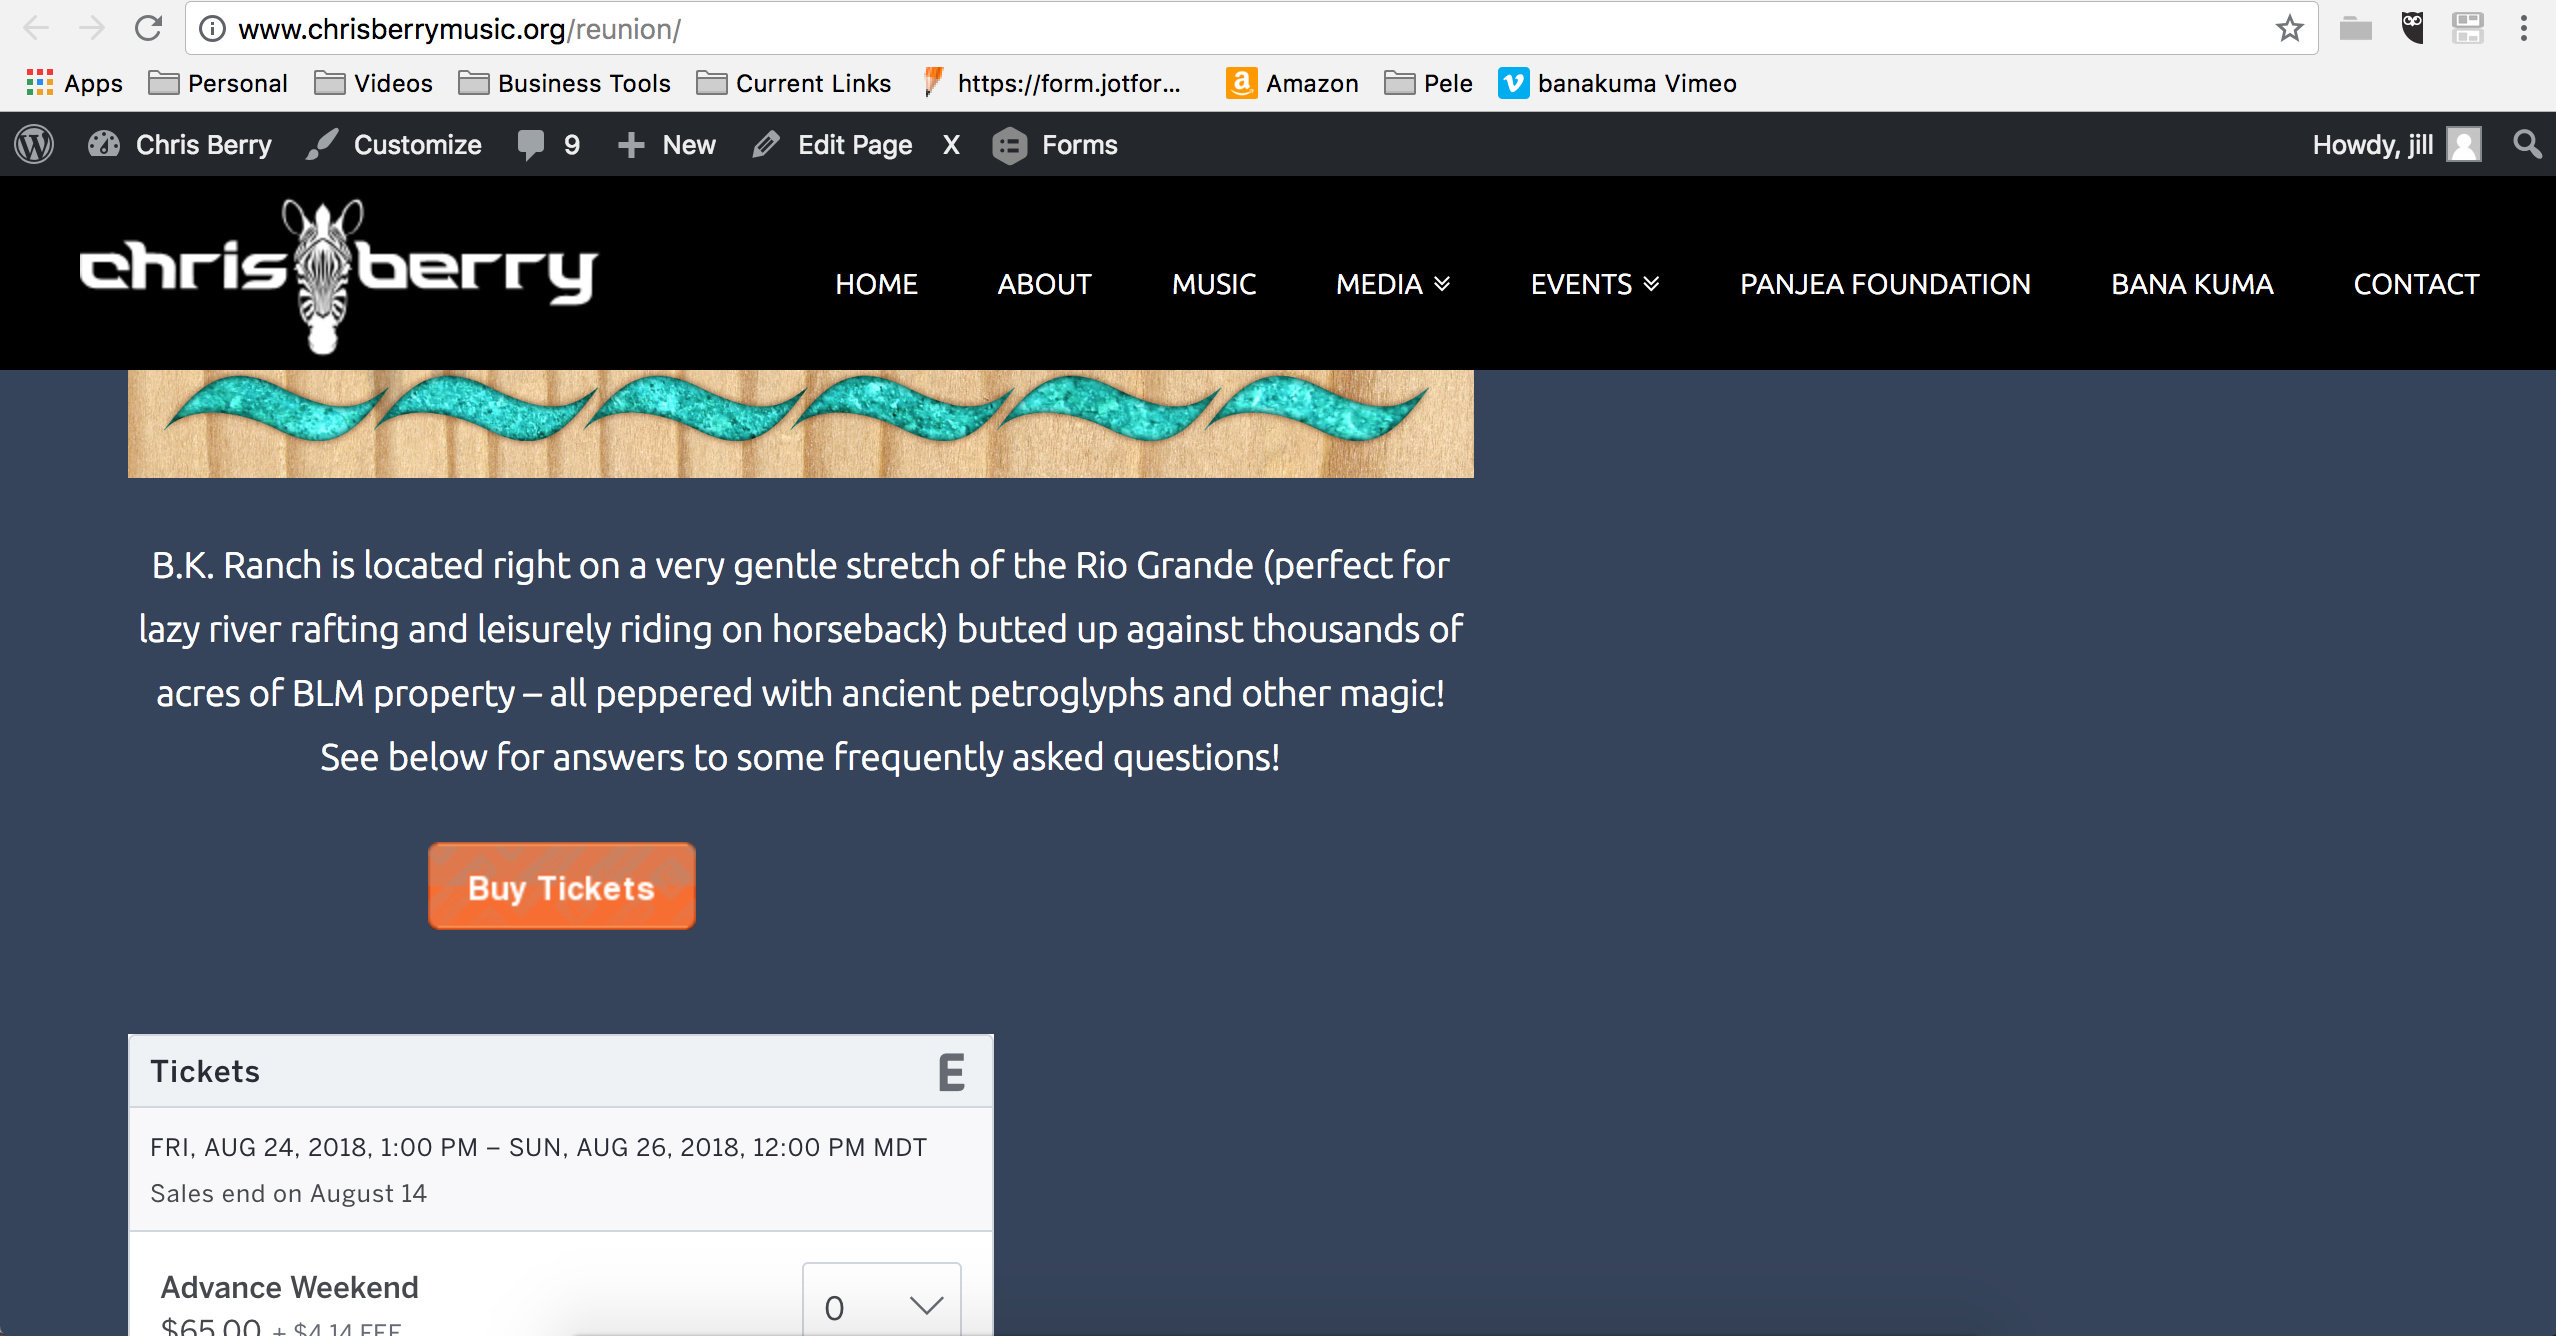Image resolution: width=2556 pixels, height=1336 pixels.
Task: Open the Amazon bookmark
Action: click(x=1292, y=83)
